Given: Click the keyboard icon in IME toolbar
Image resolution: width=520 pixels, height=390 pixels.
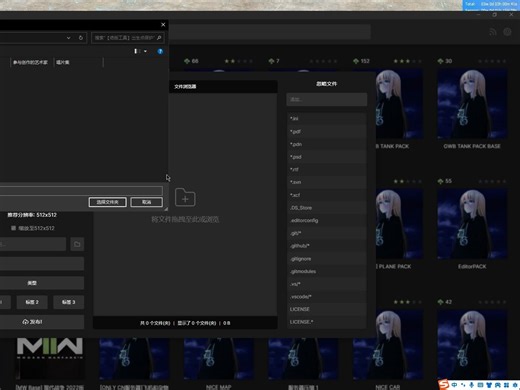Looking at the screenshot, I should pos(480,385).
